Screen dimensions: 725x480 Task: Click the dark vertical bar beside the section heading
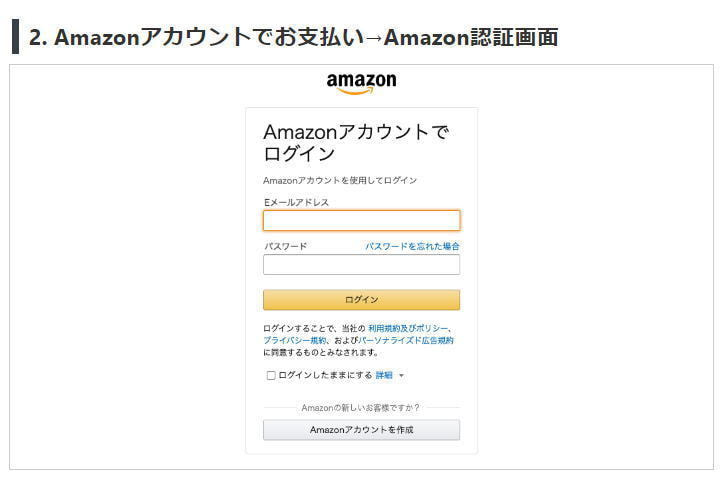click(16, 37)
